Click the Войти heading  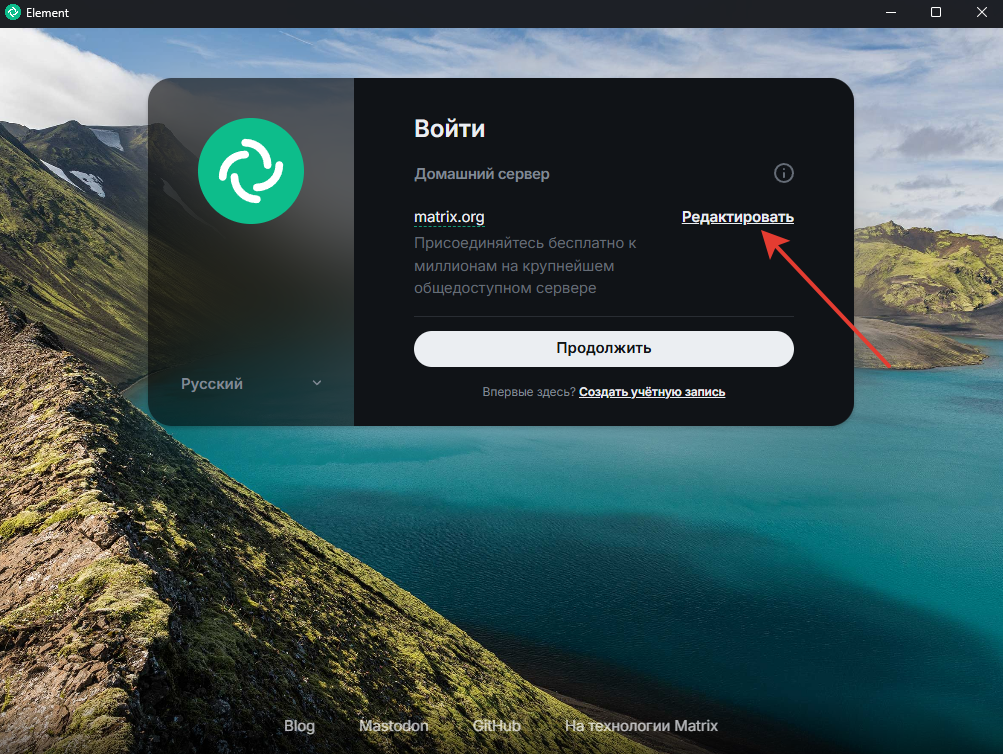coord(449,129)
